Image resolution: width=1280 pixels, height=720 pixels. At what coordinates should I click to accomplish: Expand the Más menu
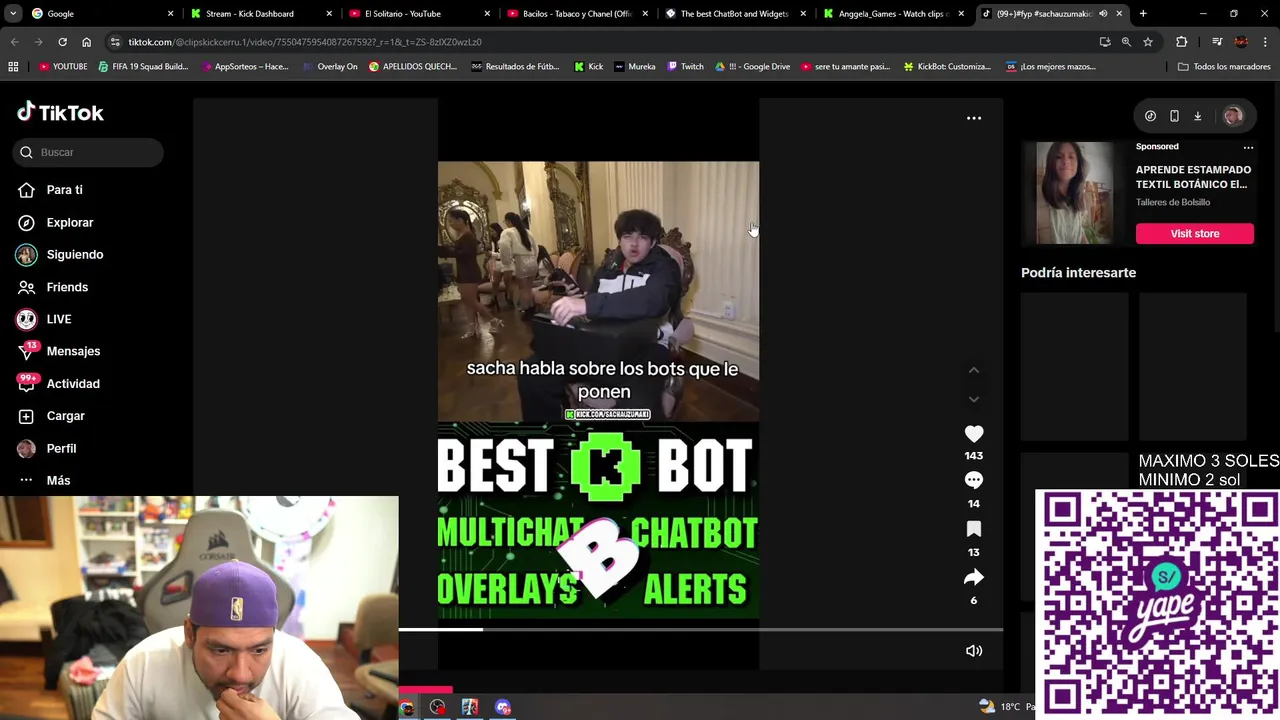[44, 480]
